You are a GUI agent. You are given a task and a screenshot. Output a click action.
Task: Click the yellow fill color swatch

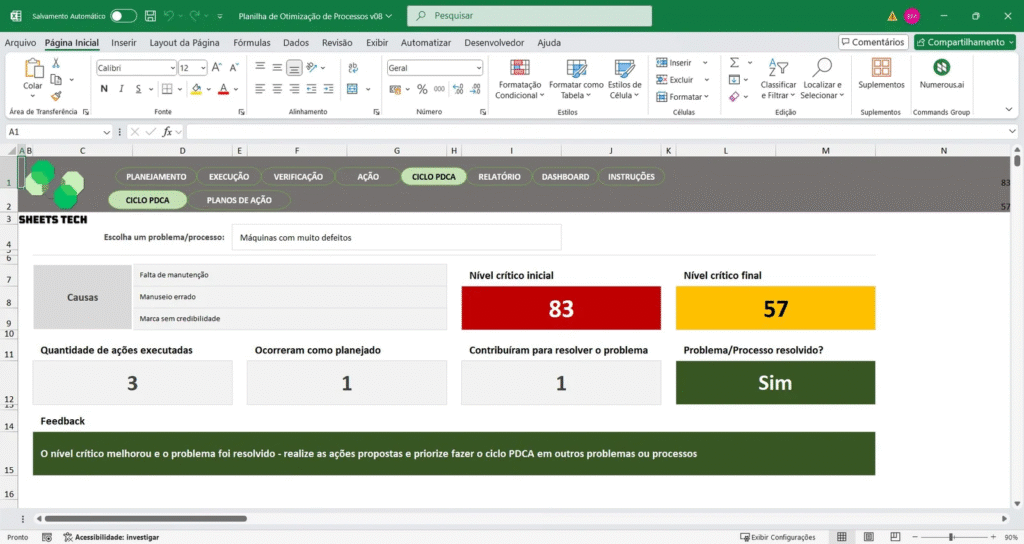click(x=196, y=89)
